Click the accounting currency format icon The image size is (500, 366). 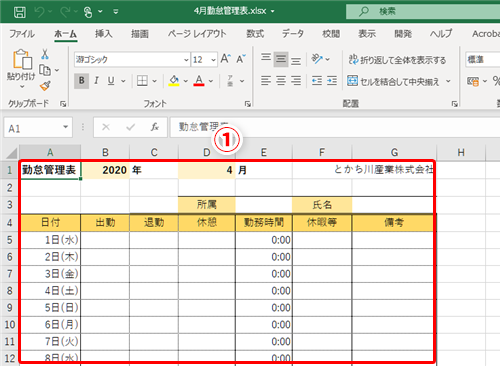coord(473,81)
